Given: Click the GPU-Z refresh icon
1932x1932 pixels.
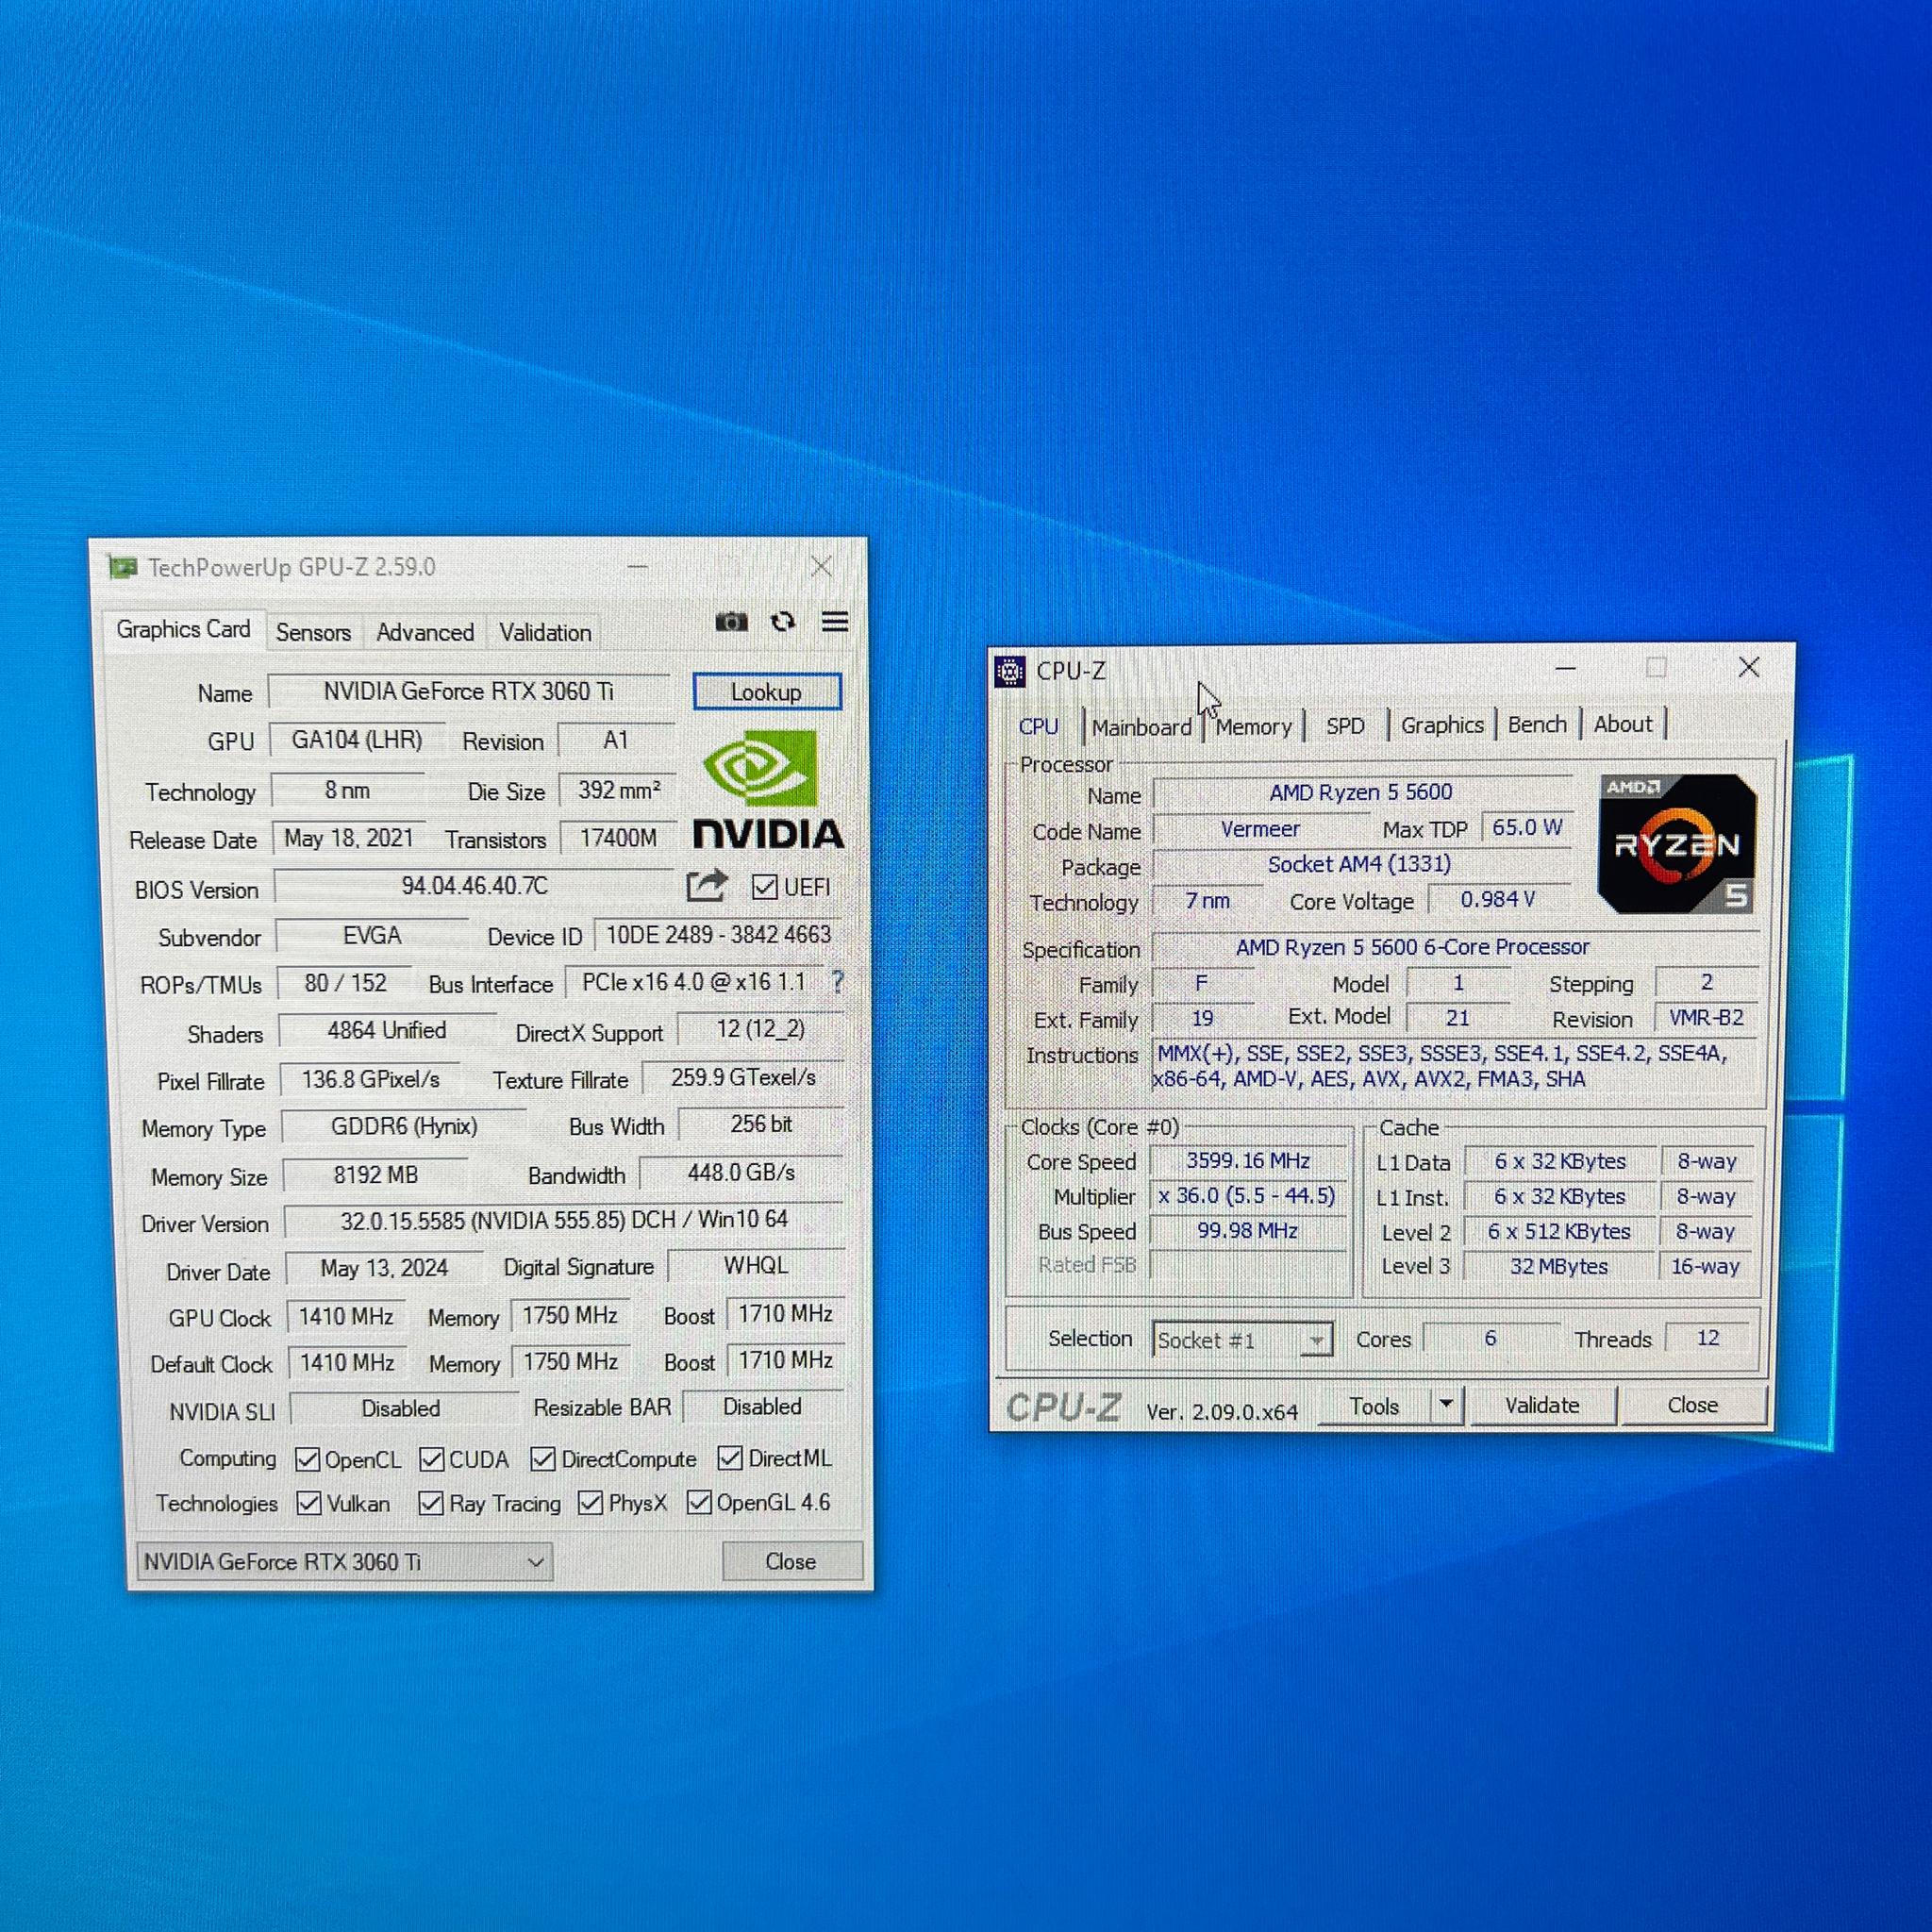Looking at the screenshot, I should coord(783,622).
